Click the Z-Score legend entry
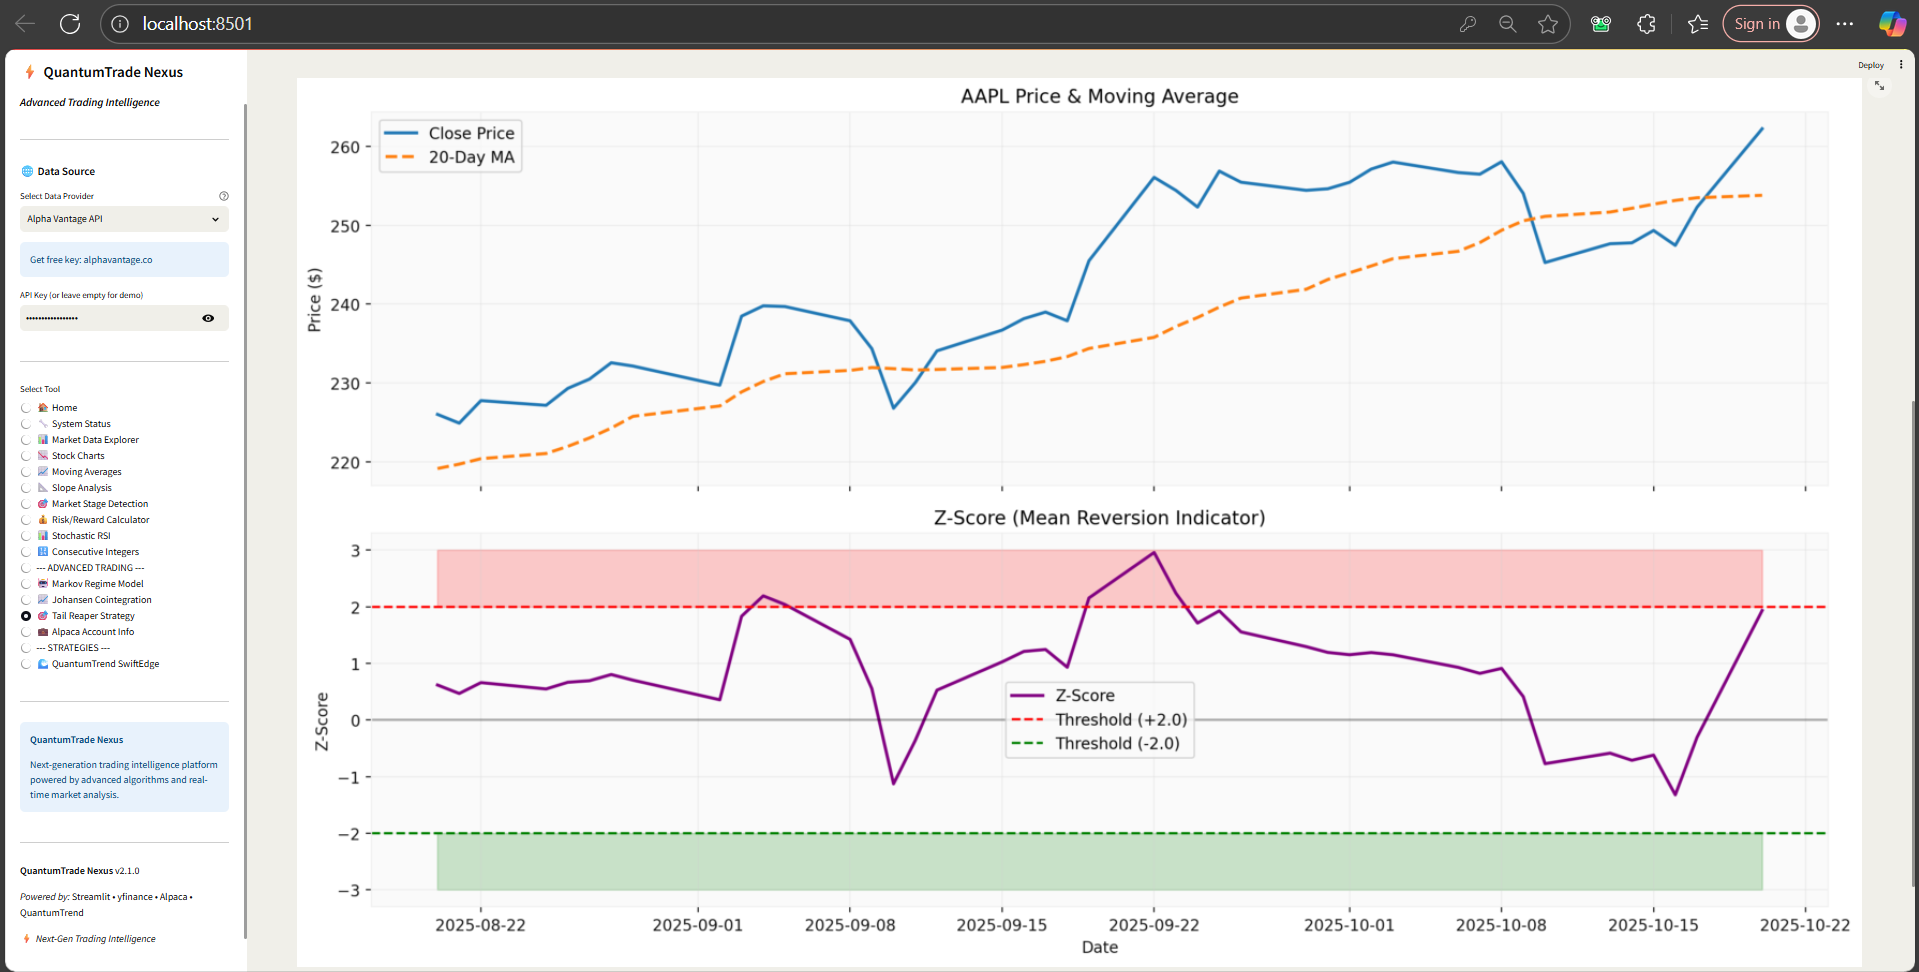The height and width of the screenshot is (972, 1919). click(x=1062, y=695)
